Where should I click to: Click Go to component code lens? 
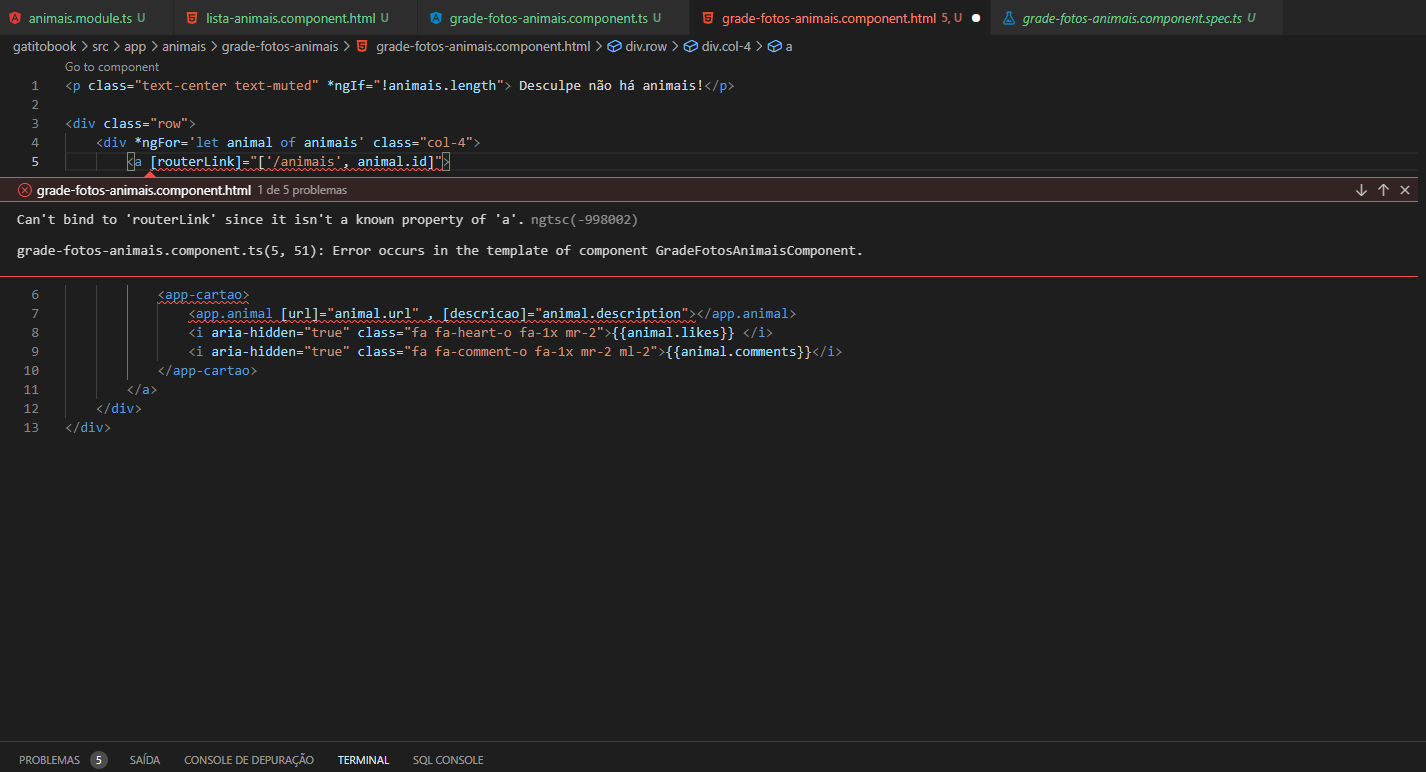click(112, 67)
